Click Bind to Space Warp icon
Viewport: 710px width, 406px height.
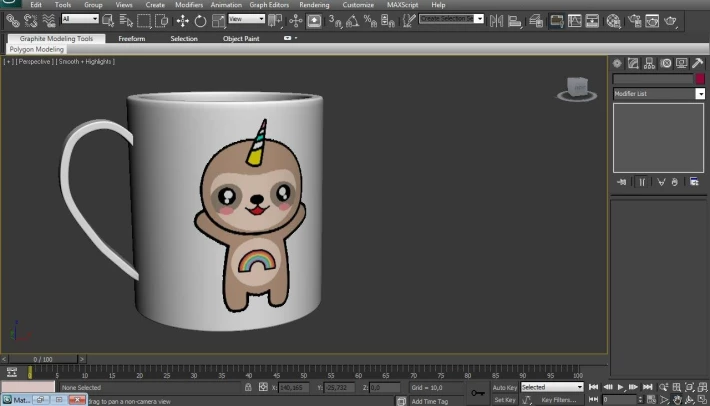click(x=48, y=21)
